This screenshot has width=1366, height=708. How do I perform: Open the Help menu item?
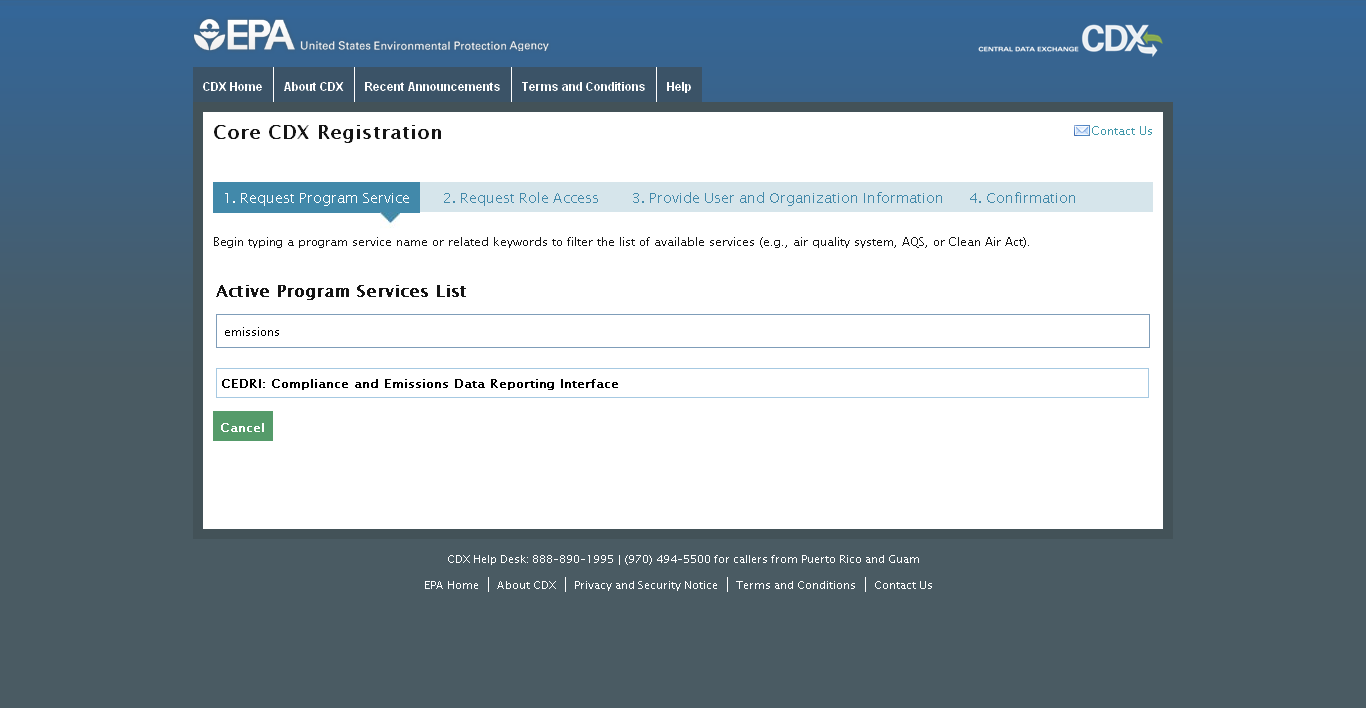click(678, 86)
